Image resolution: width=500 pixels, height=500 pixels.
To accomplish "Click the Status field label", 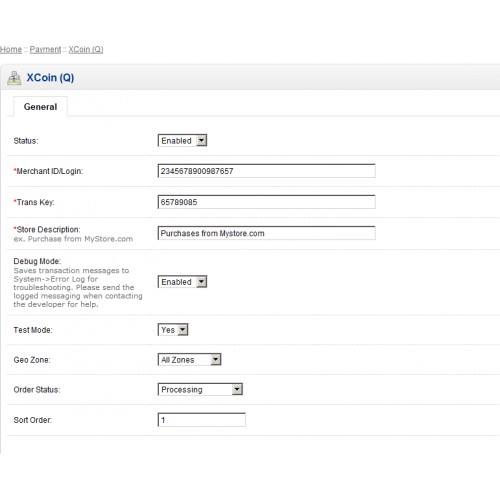I will 26,141.
